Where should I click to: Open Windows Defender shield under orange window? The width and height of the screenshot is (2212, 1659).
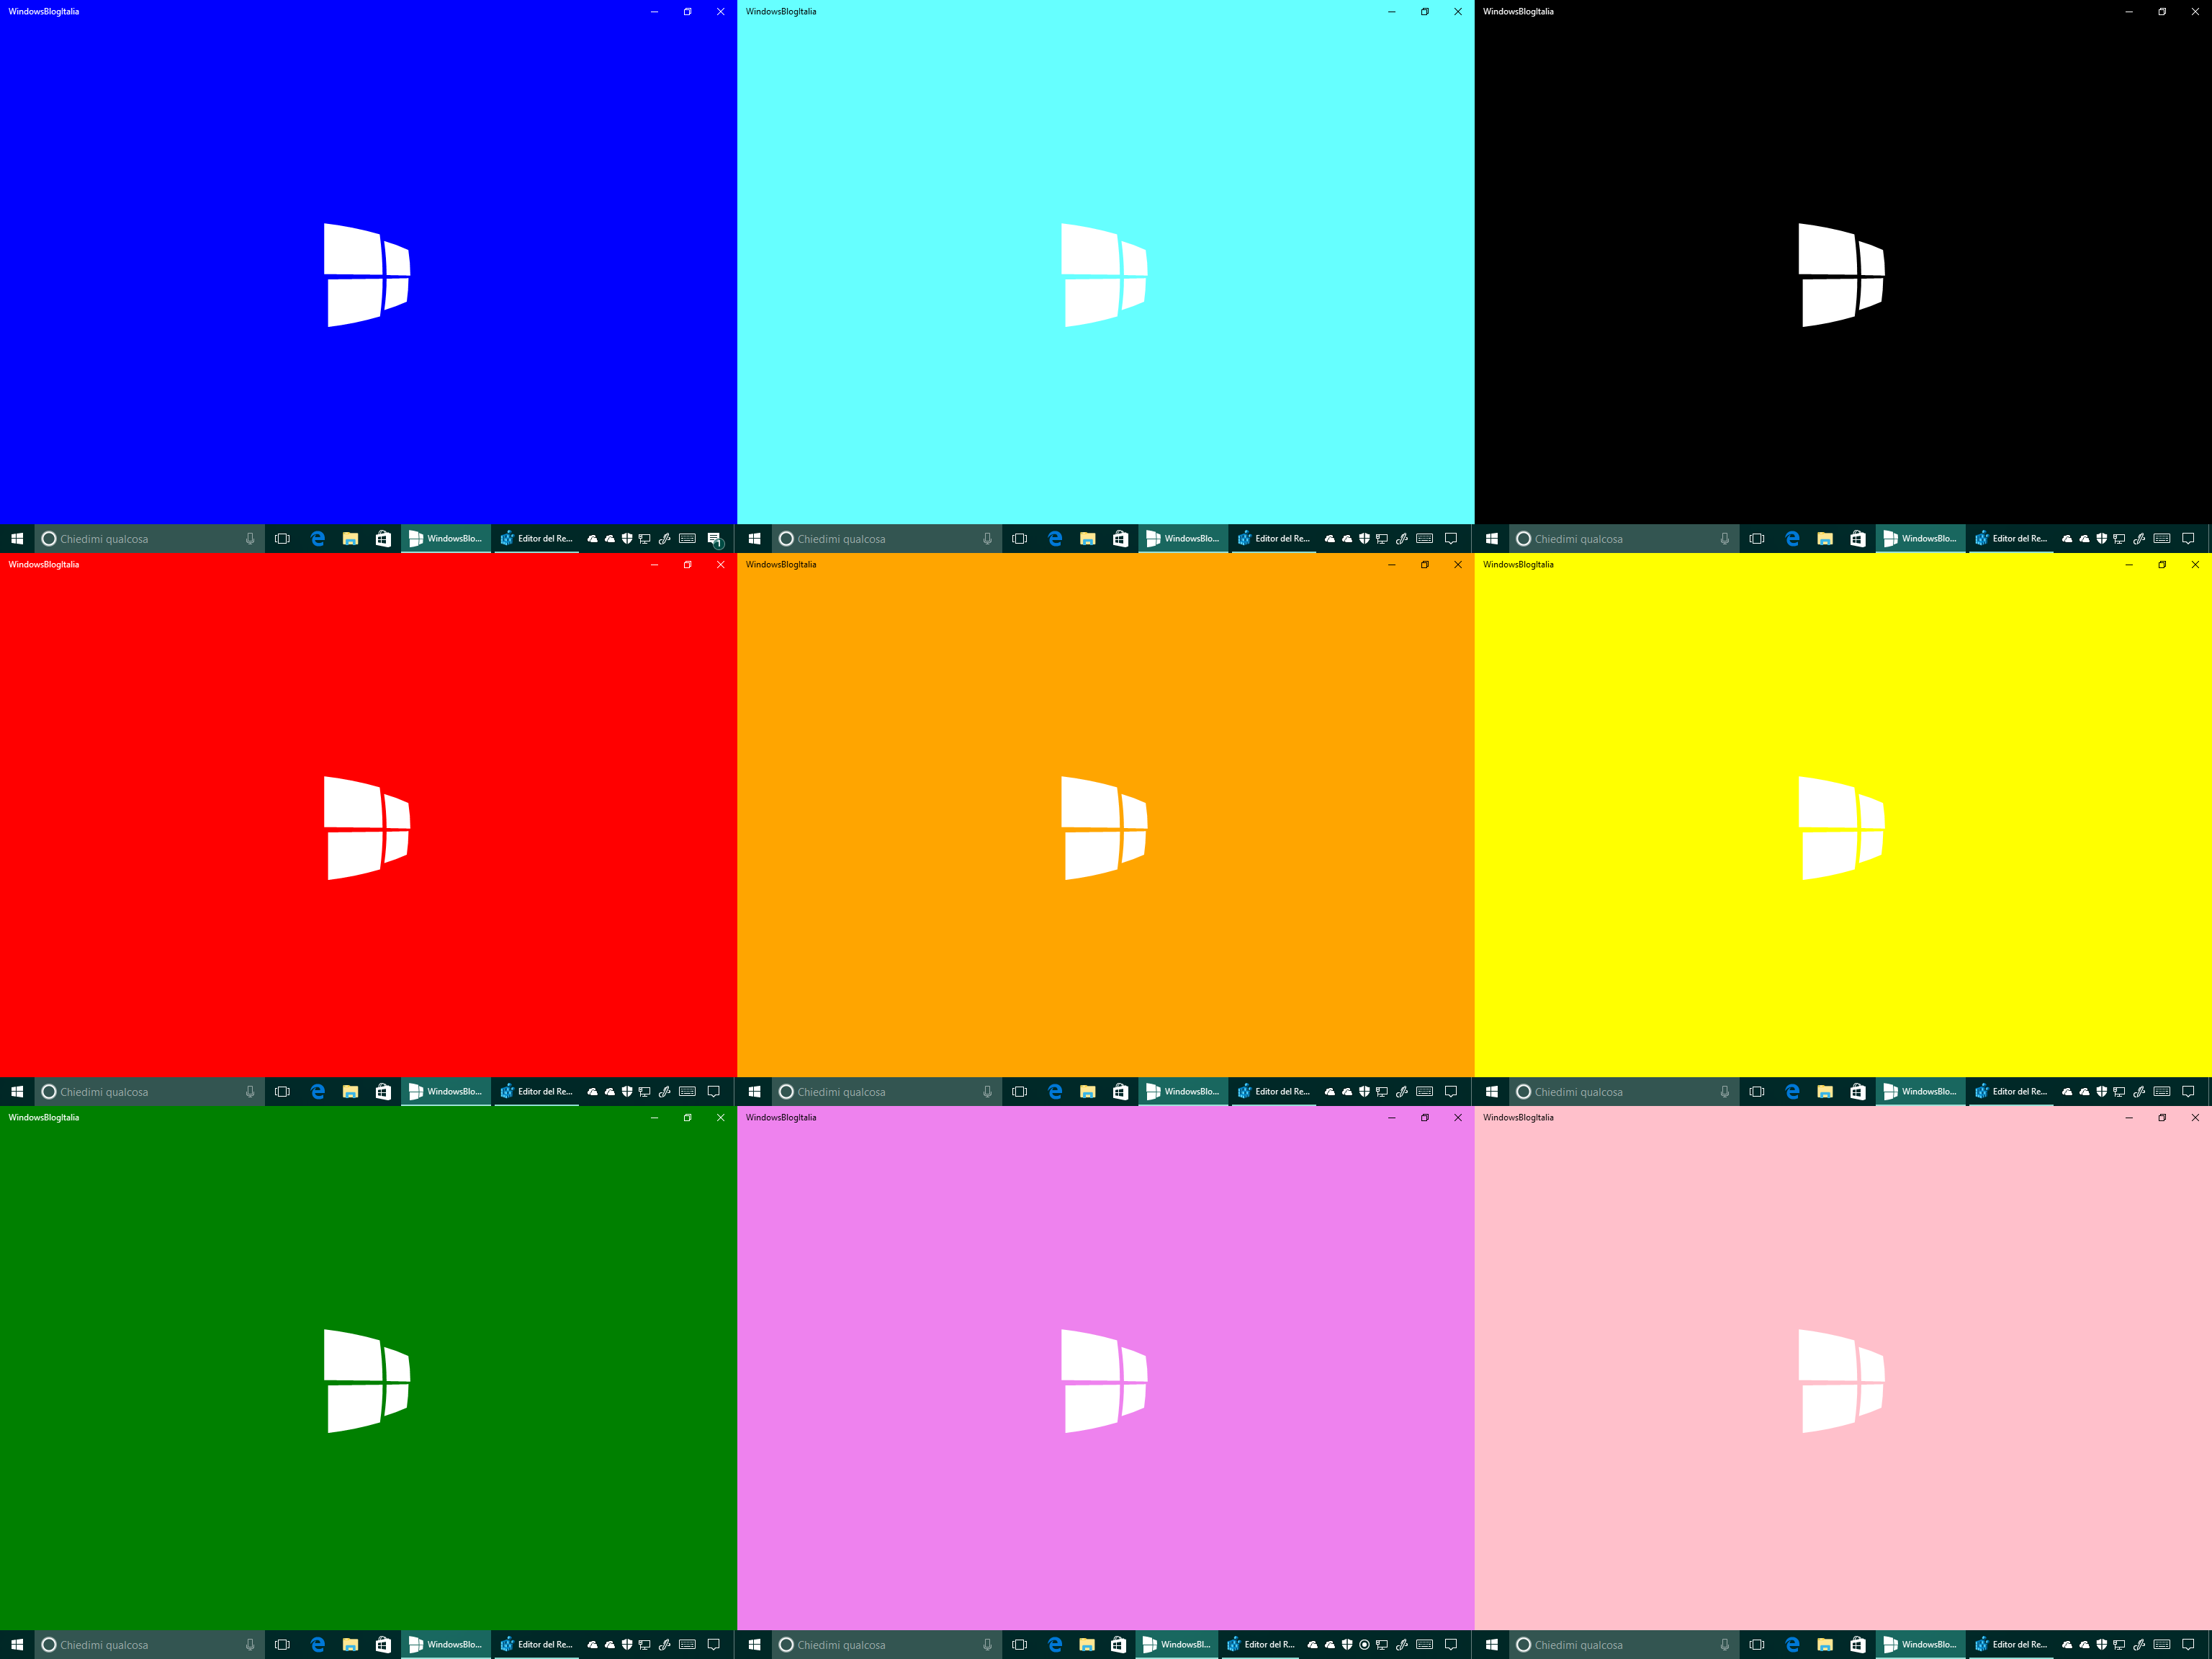point(1364,1092)
